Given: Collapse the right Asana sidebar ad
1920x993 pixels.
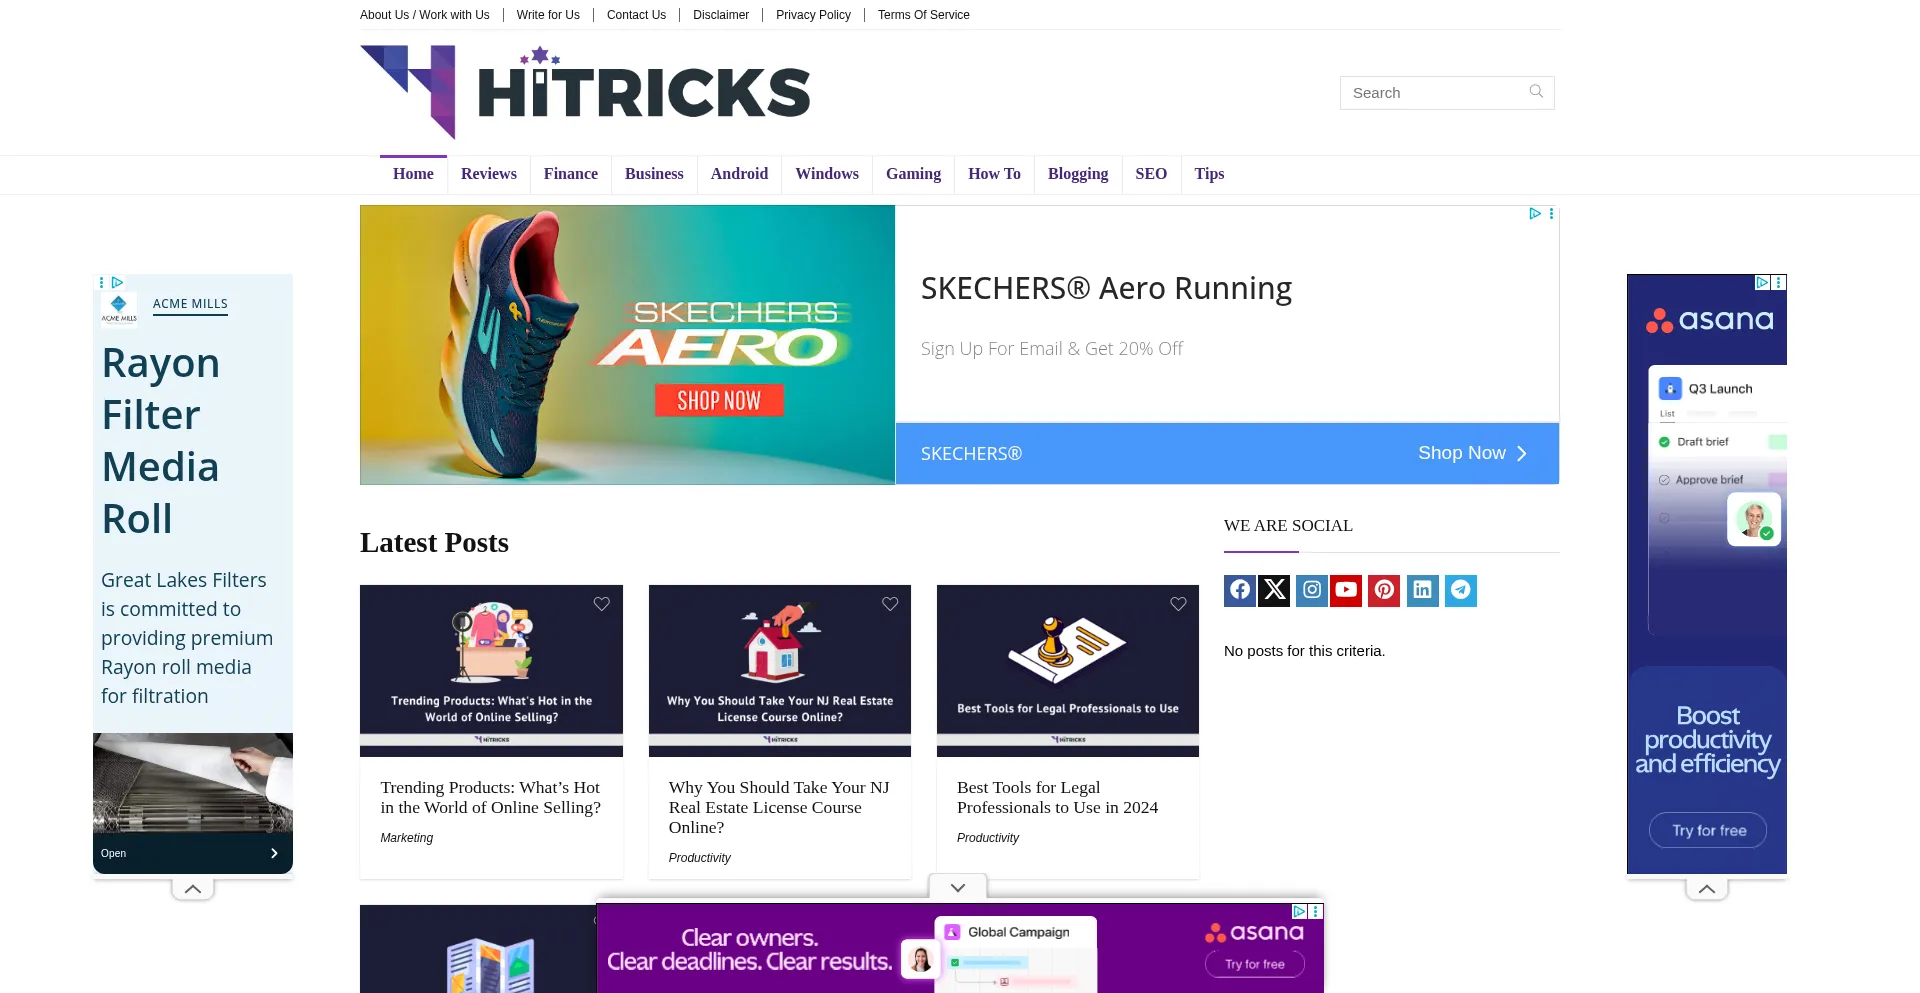Looking at the screenshot, I should 1707,888.
